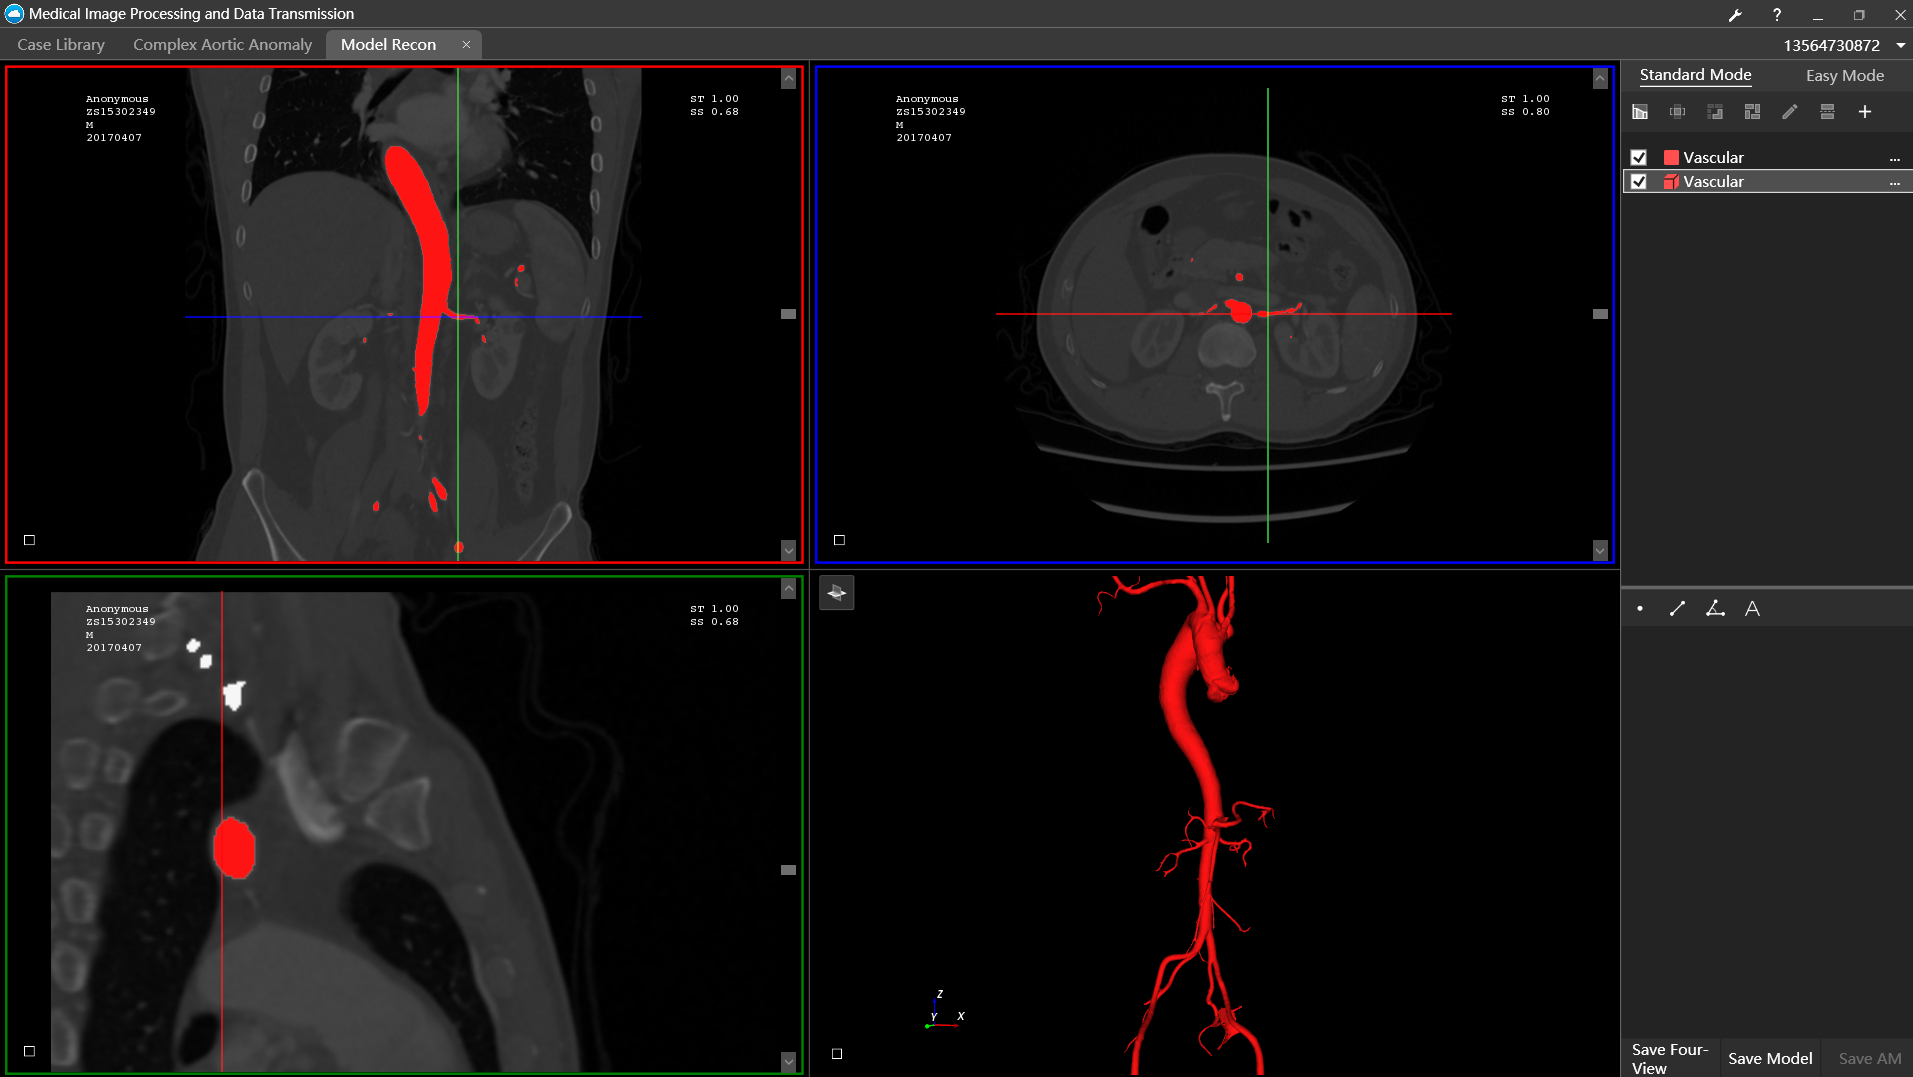
Task: Maximize the axial view with corner square
Action: click(840, 540)
